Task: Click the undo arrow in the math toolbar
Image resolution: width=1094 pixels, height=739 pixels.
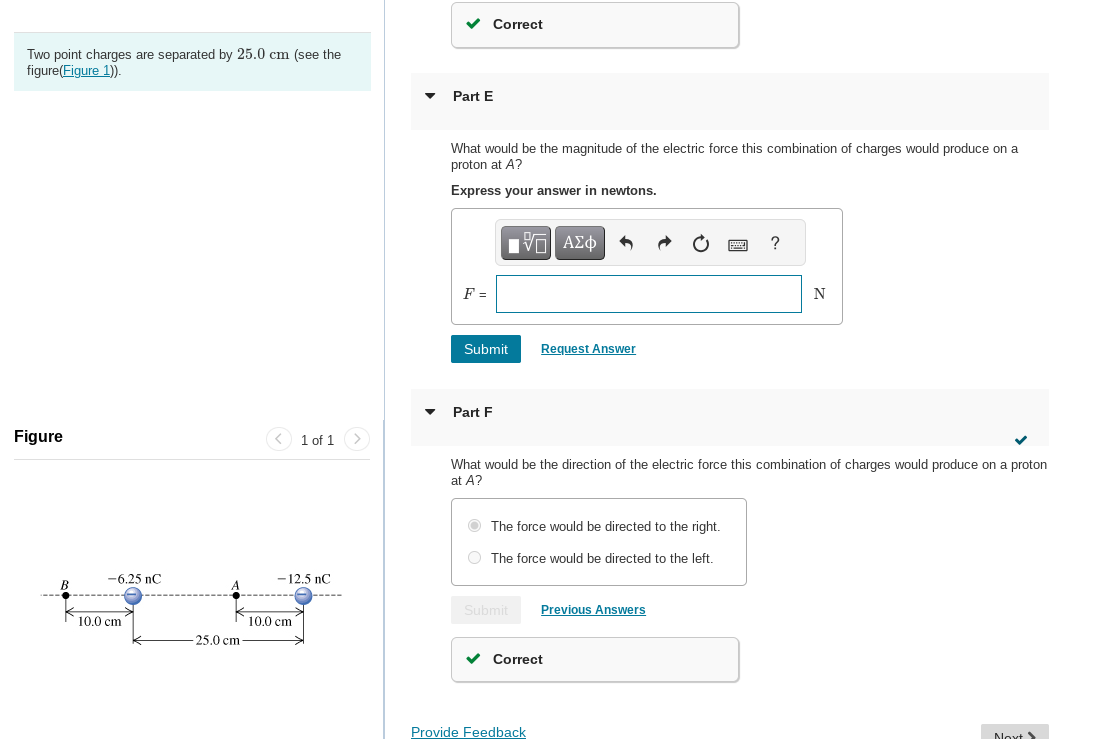Action: pos(627,242)
